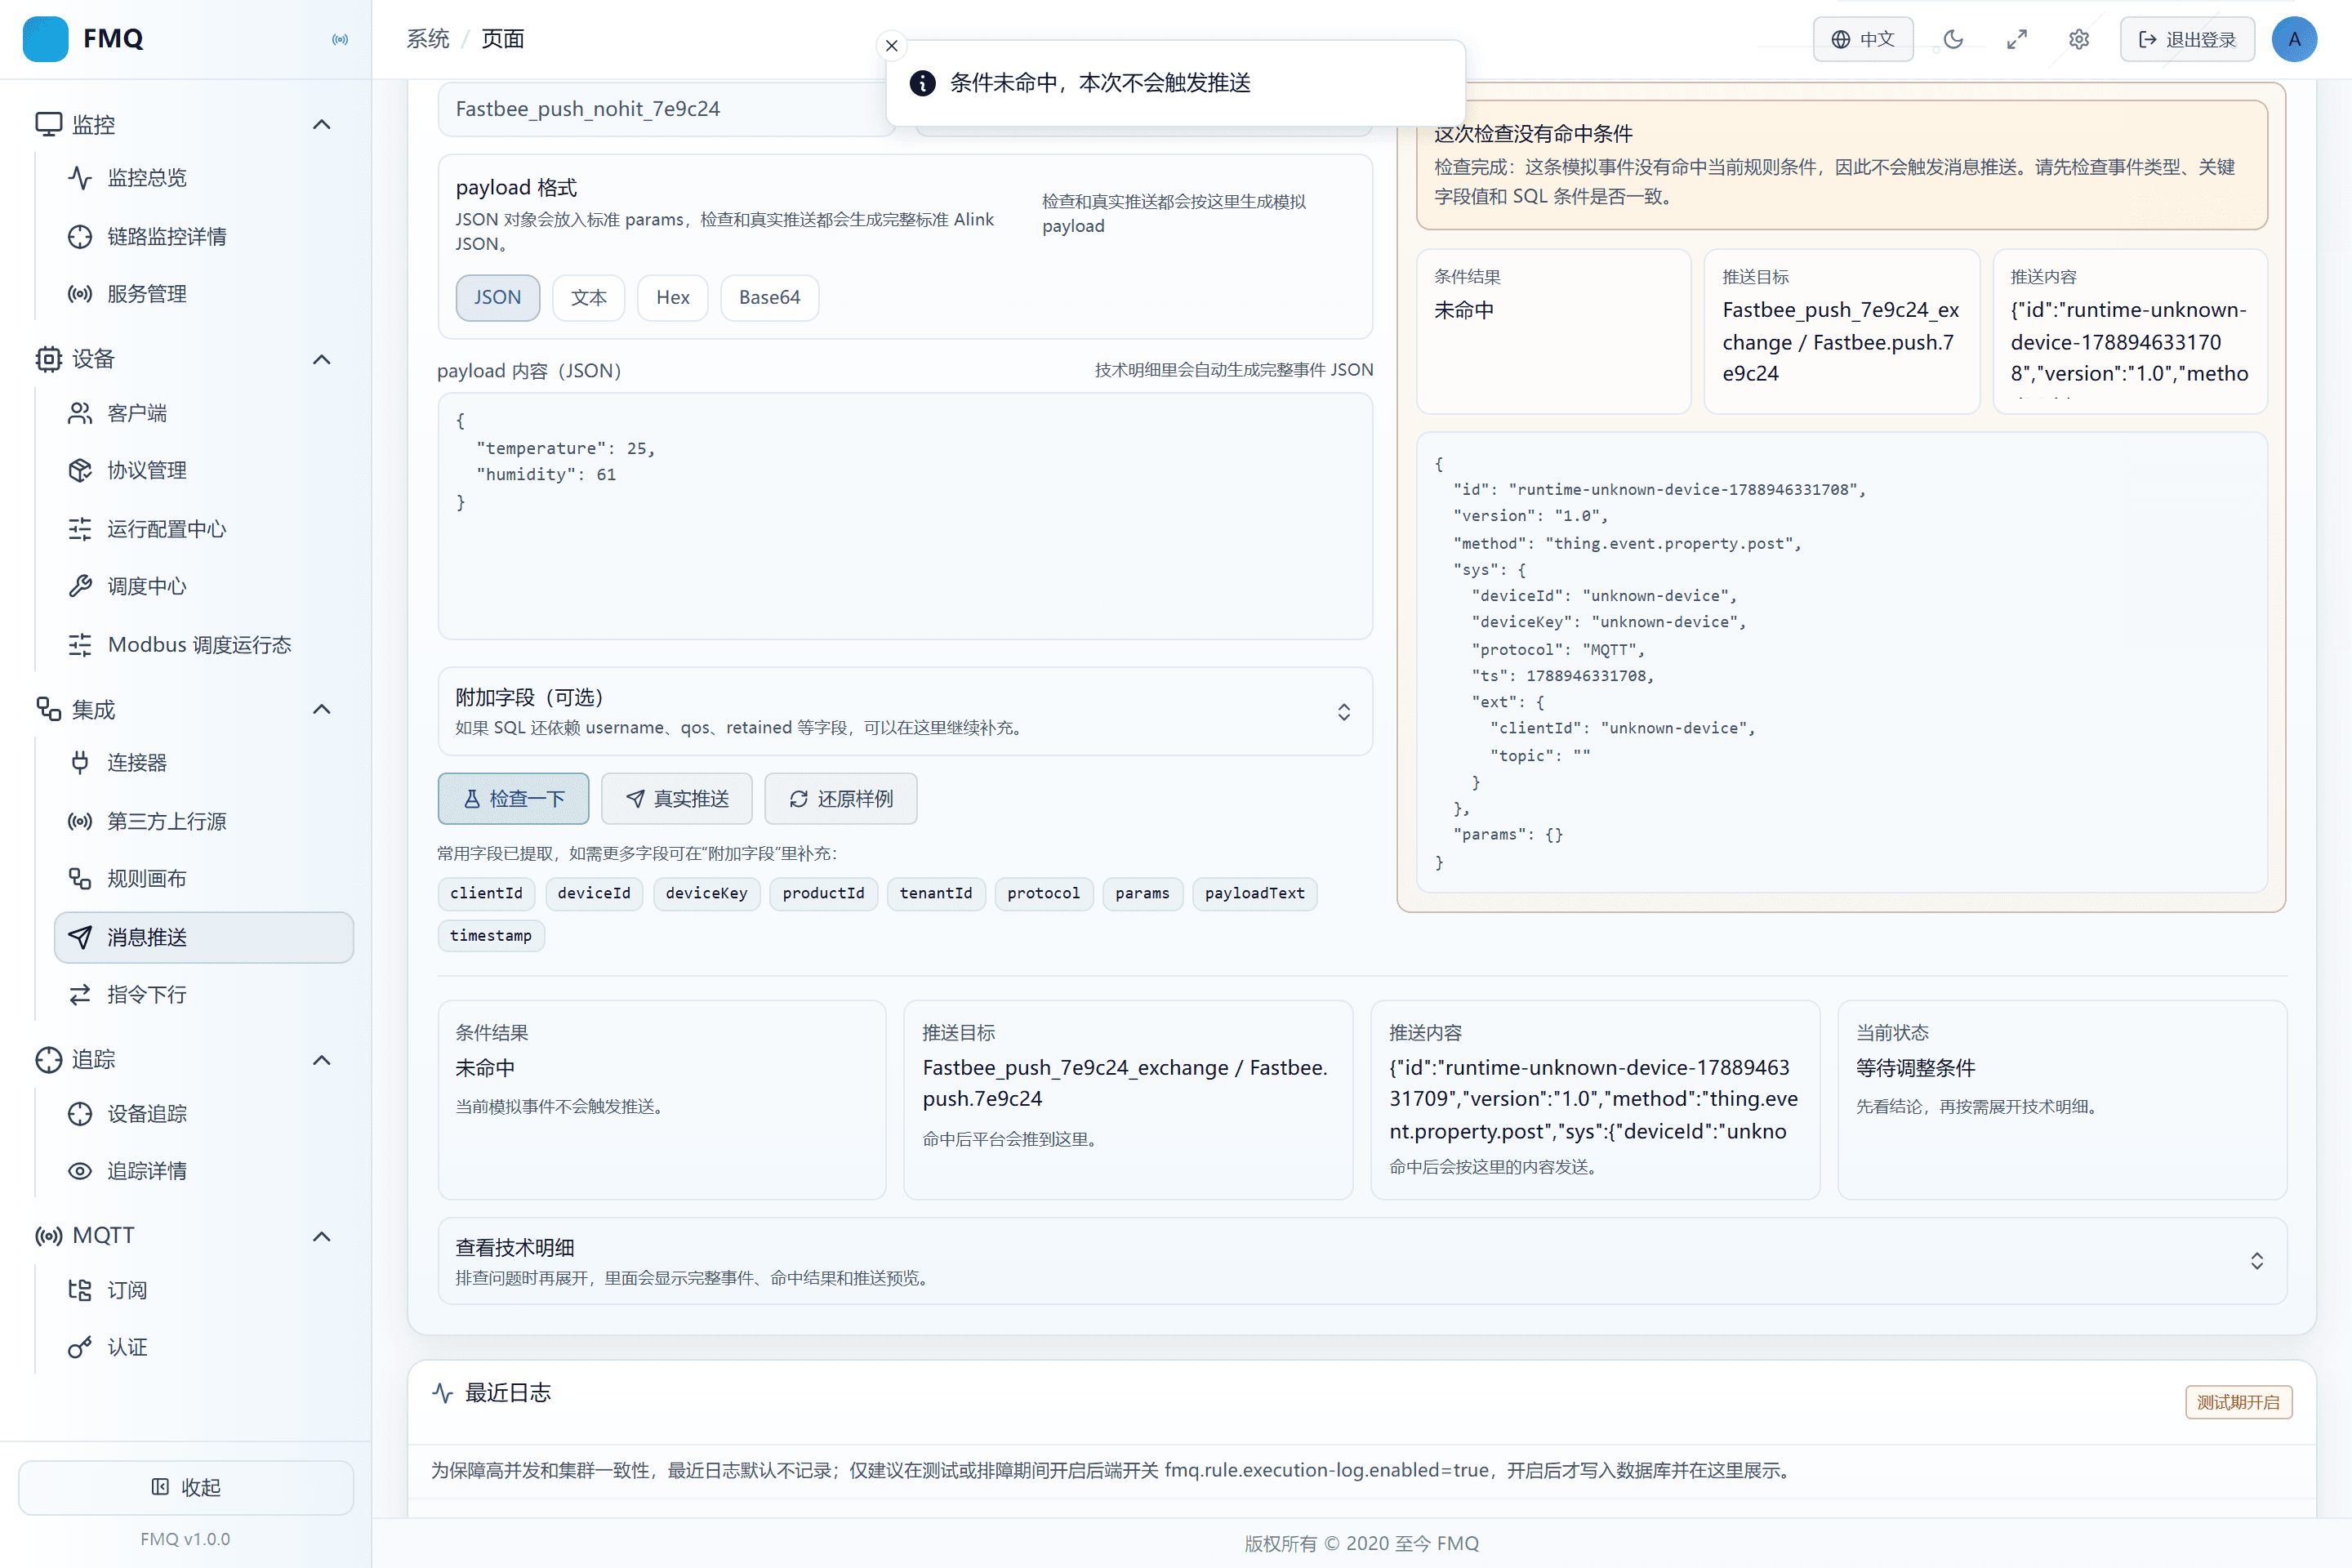The width and height of the screenshot is (2352, 1568).
Task: Open Modbus 调度运行态
Action: (x=204, y=645)
